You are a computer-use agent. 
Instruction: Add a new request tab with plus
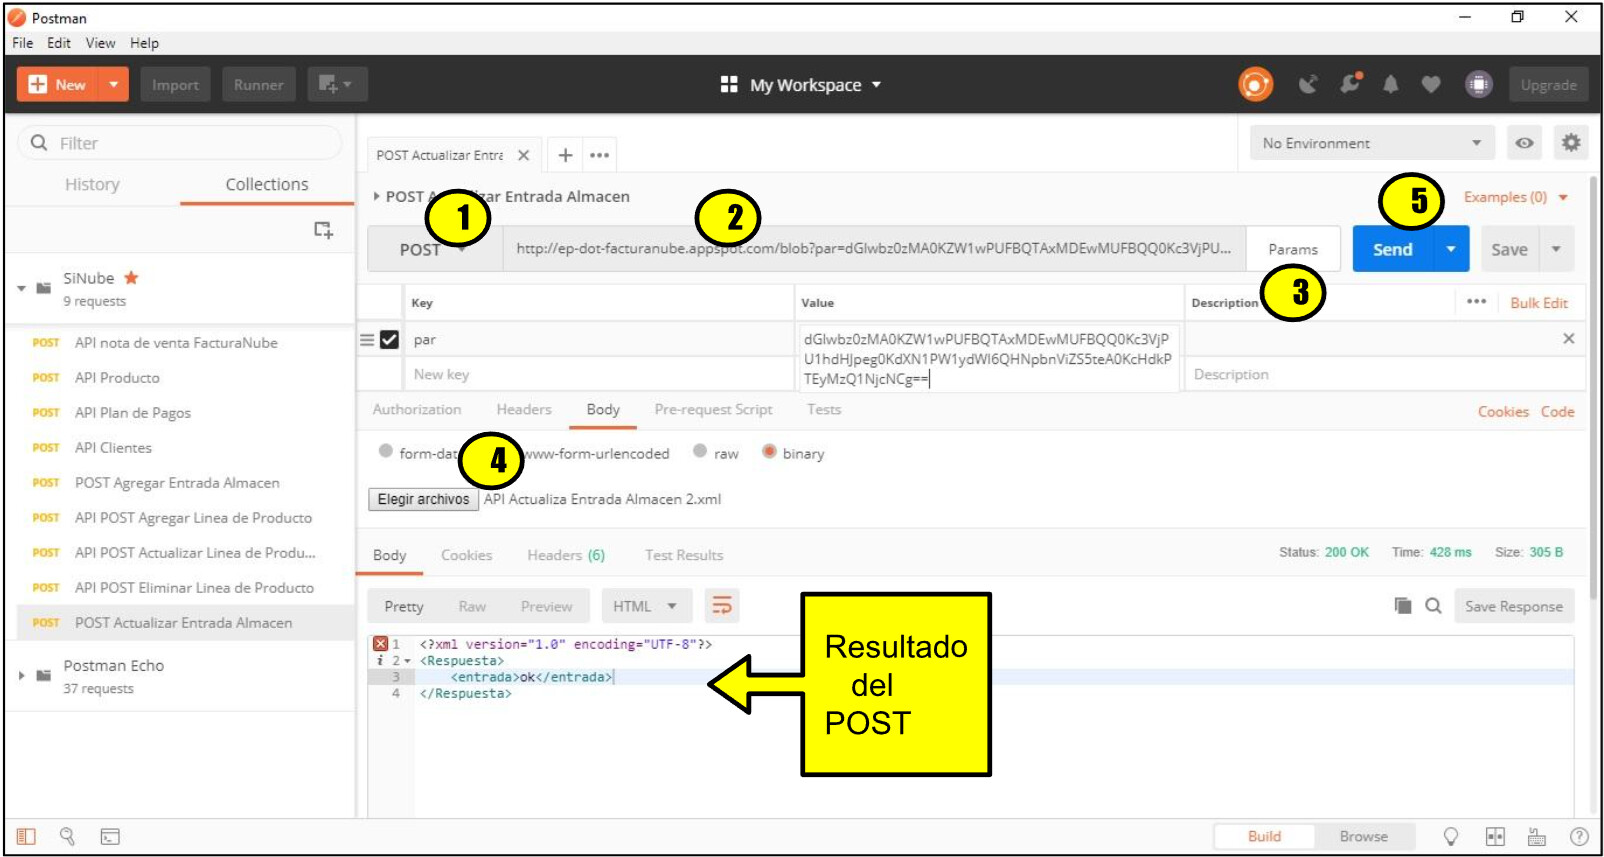tap(565, 155)
